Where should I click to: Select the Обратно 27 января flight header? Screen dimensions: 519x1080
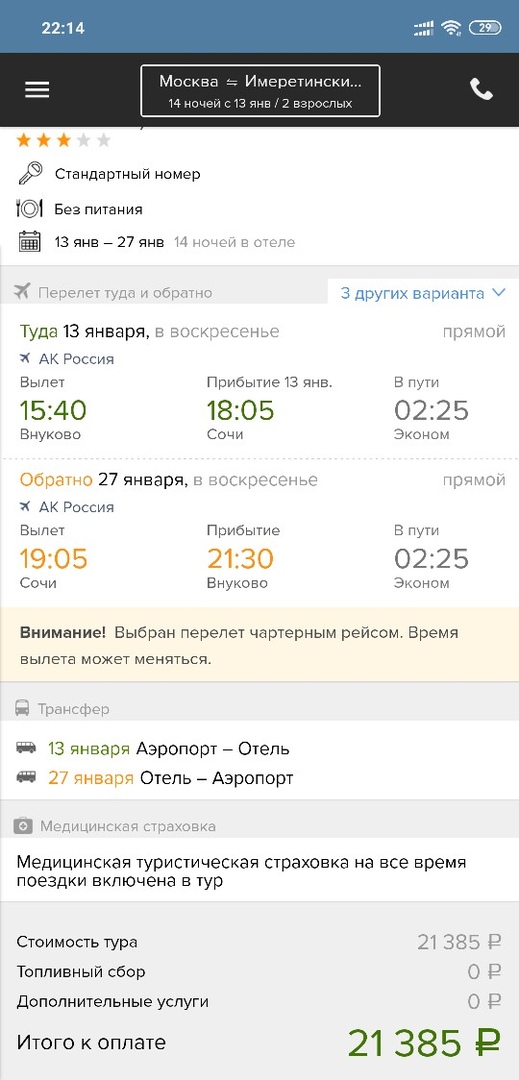(x=169, y=479)
